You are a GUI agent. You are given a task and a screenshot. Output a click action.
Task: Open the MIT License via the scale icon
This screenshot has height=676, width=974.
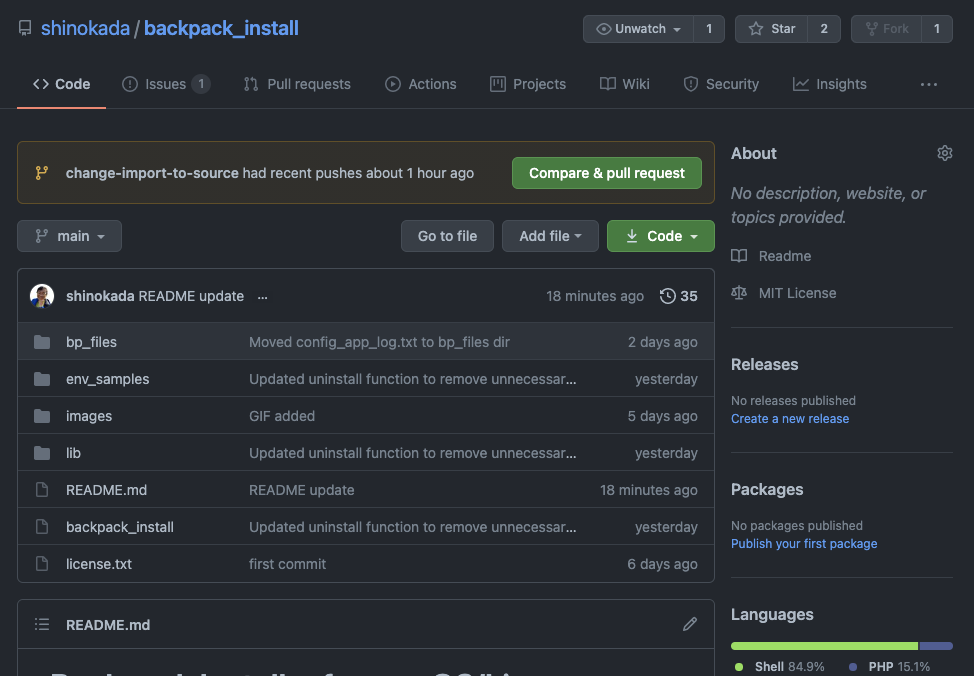tap(738, 293)
